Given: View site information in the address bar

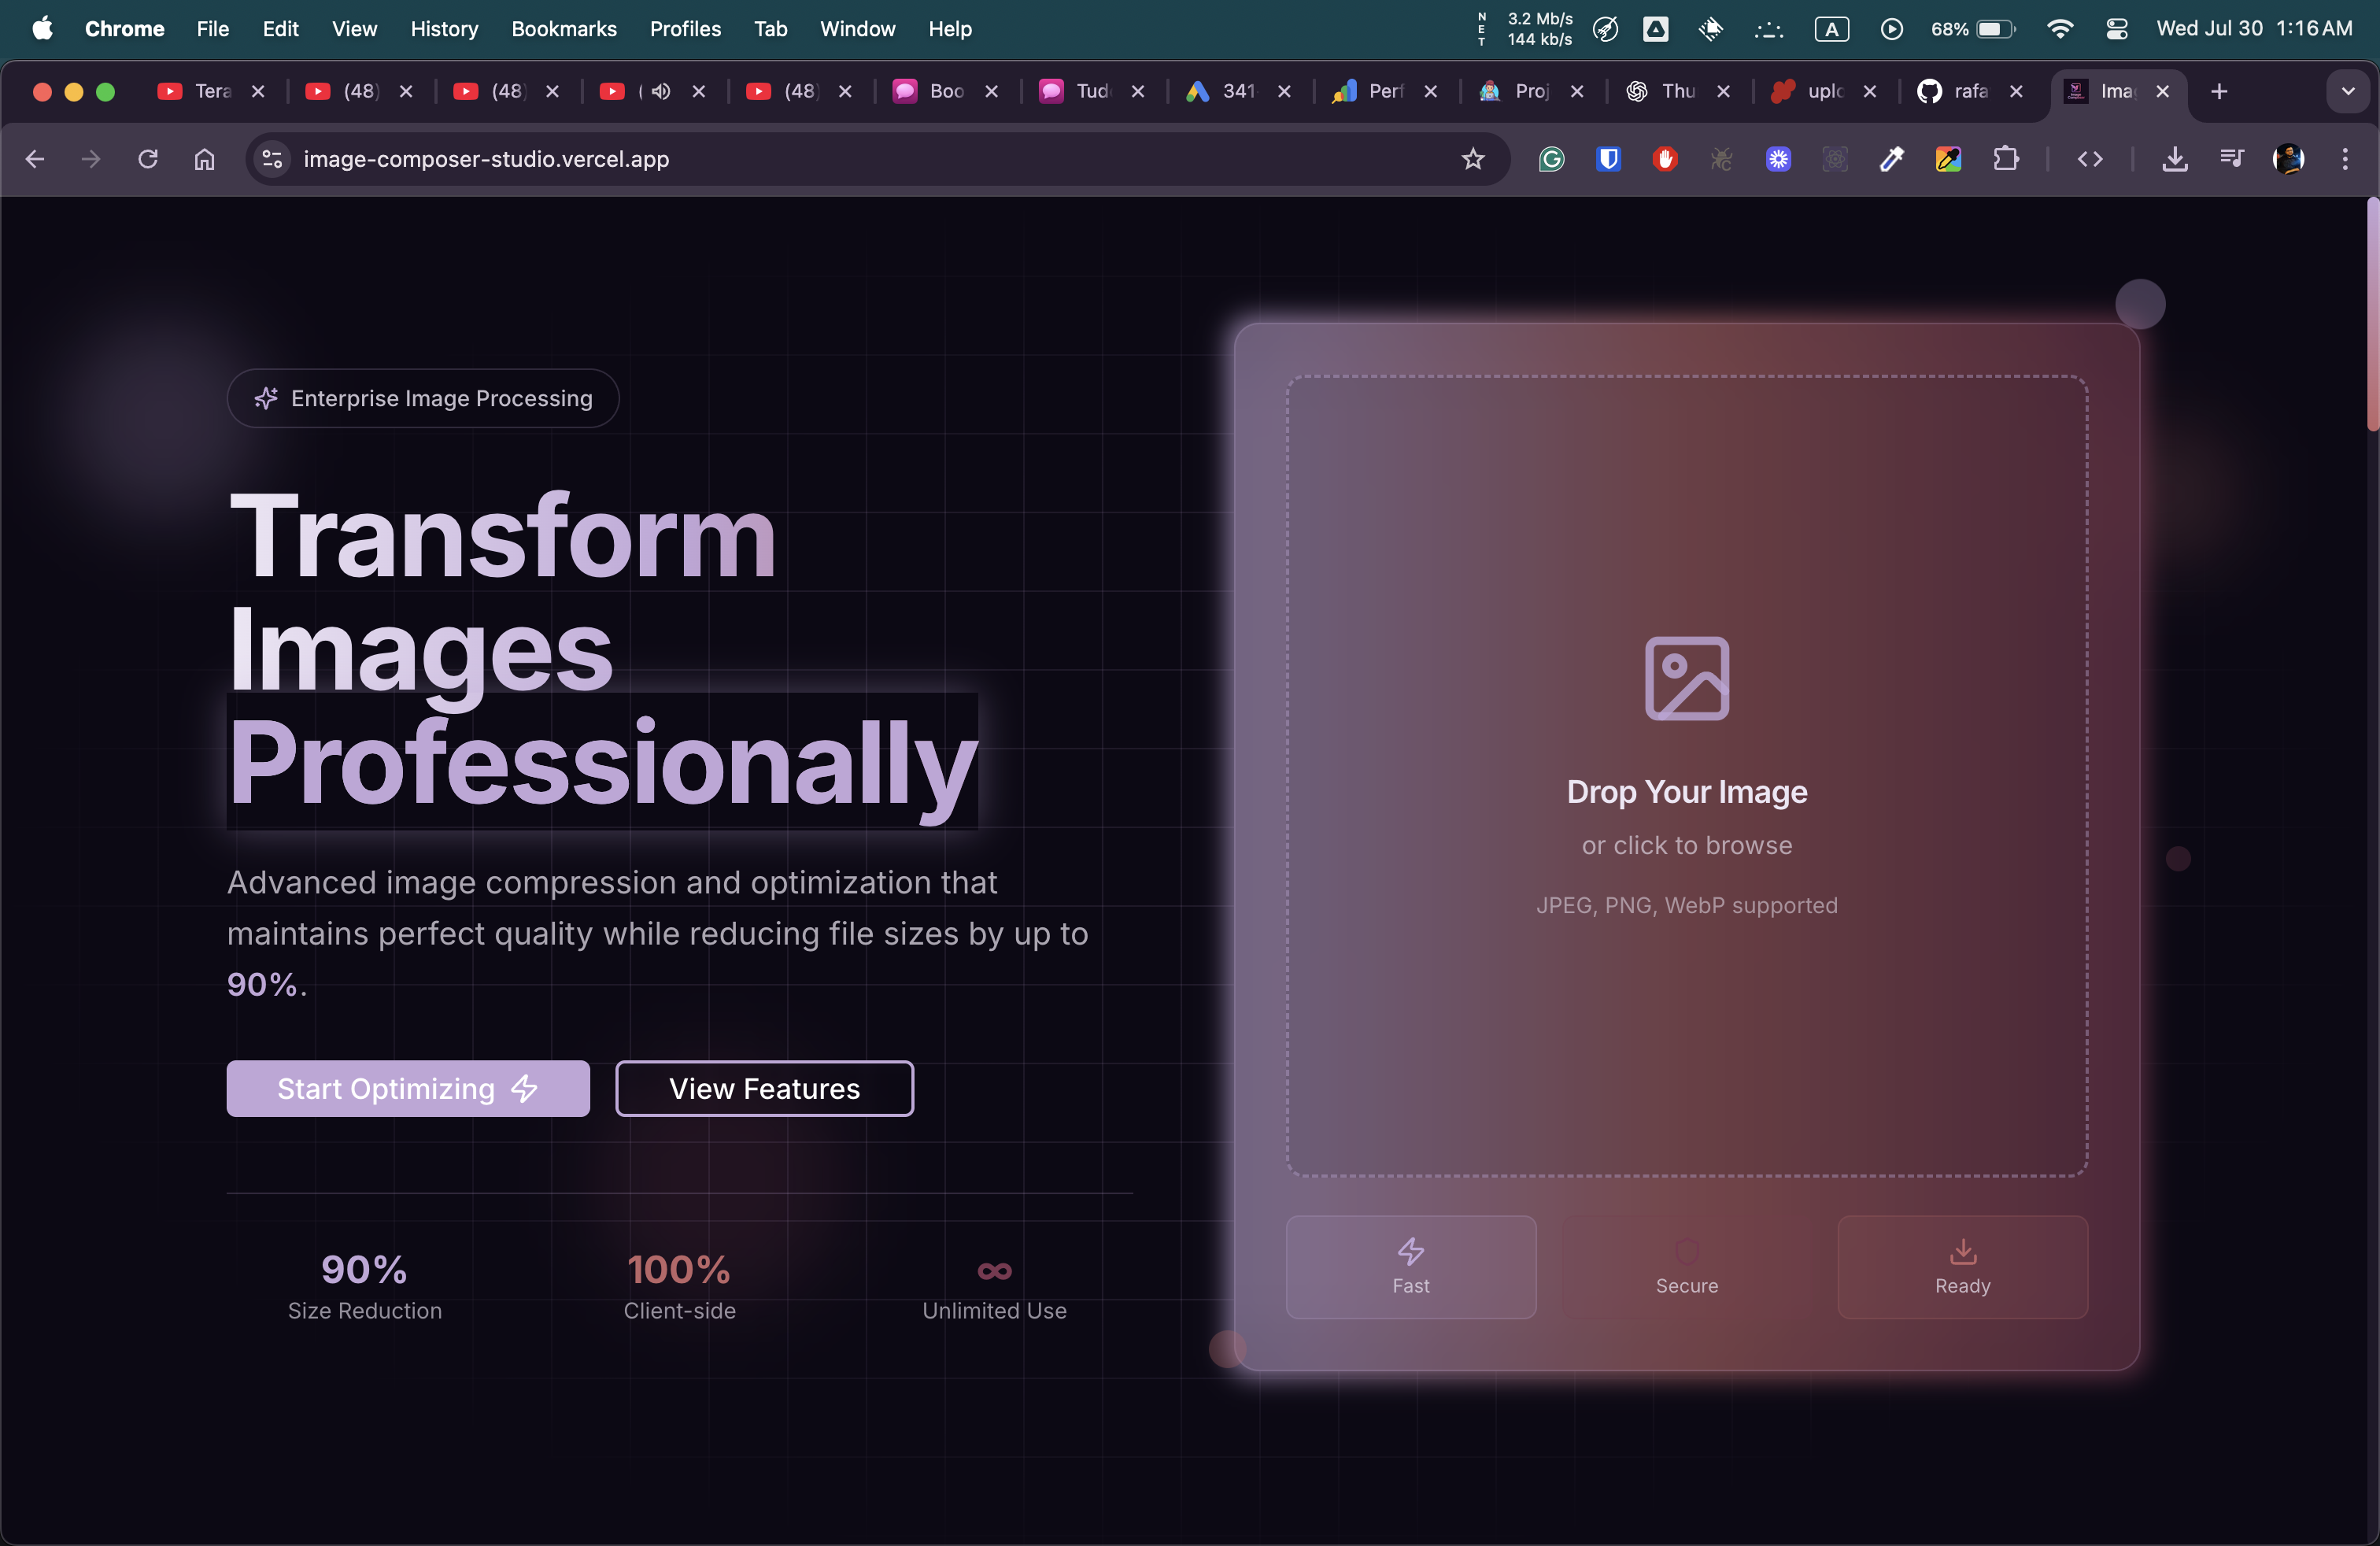Looking at the screenshot, I should coord(272,159).
